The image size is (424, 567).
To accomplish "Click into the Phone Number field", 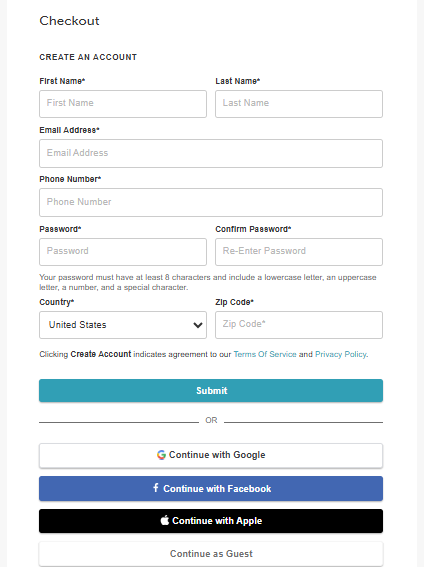I will pos(211,202).
